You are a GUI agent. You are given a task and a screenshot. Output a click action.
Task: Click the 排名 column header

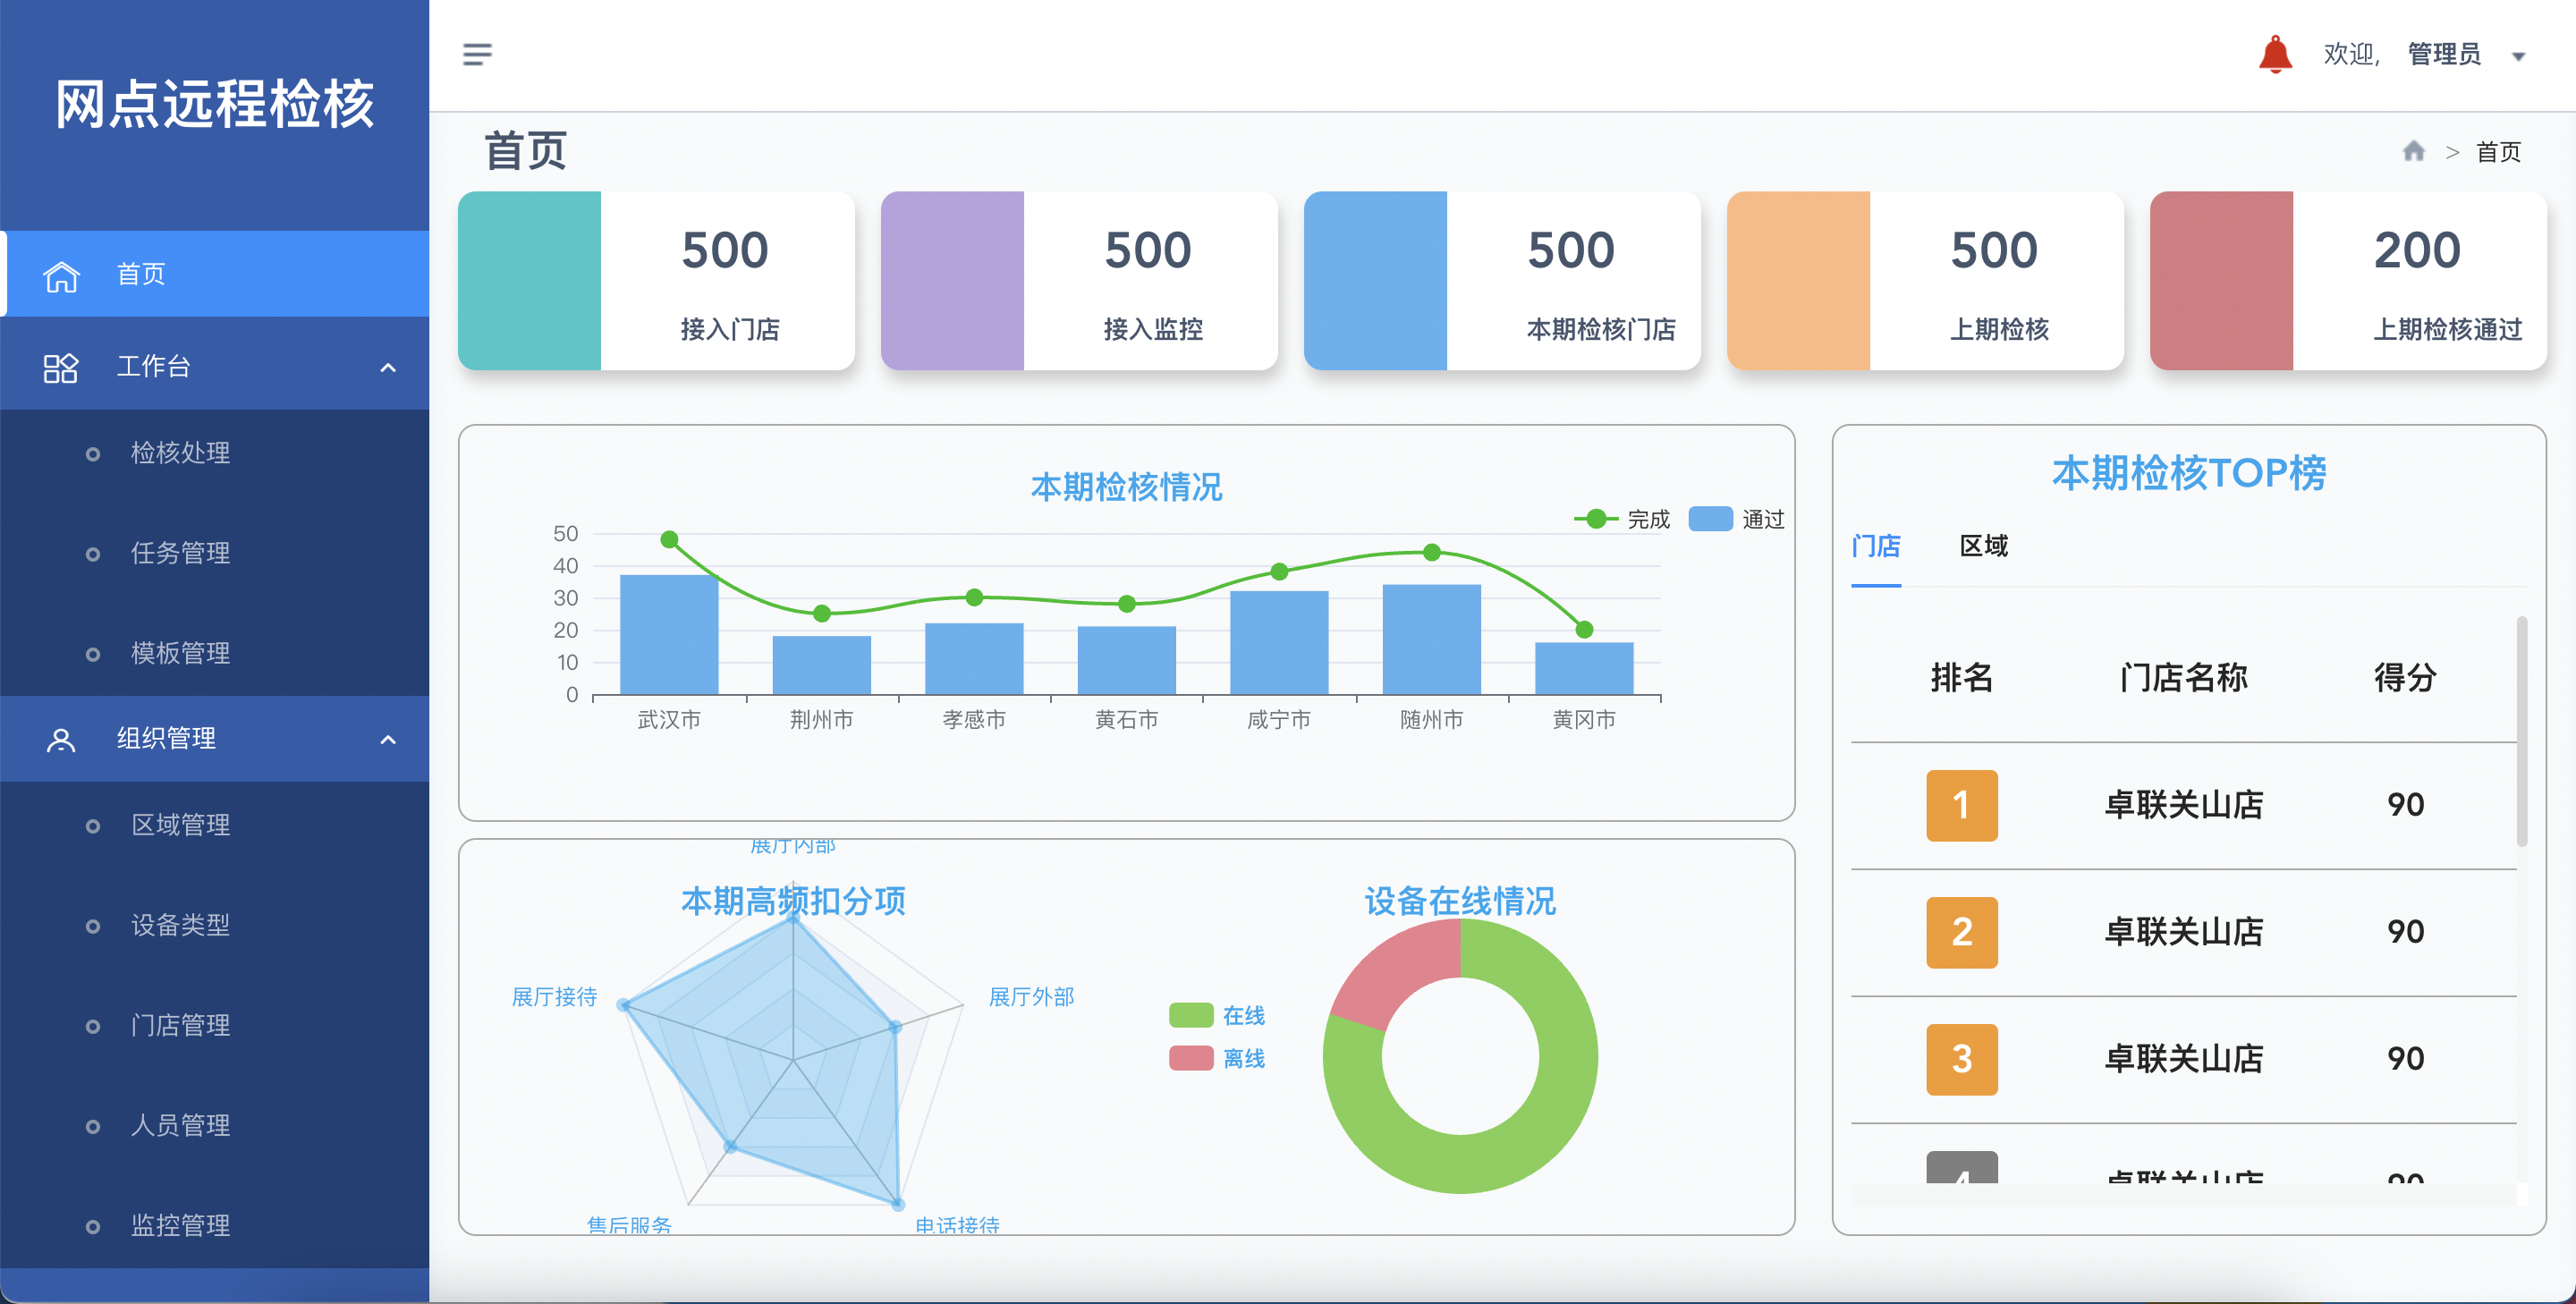point(1961,678)
